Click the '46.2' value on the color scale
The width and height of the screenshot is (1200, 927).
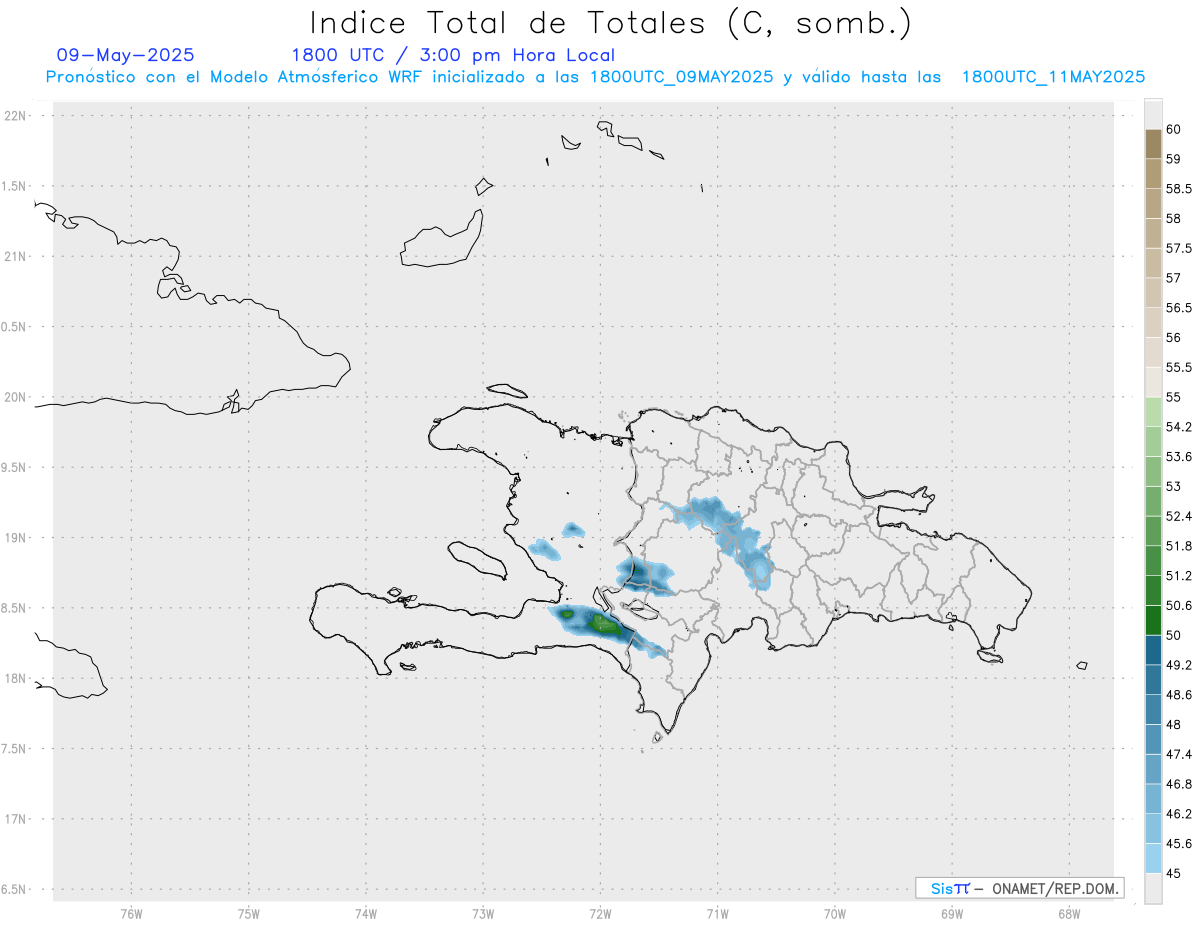pyautogui.click(x=1178, y=813)
